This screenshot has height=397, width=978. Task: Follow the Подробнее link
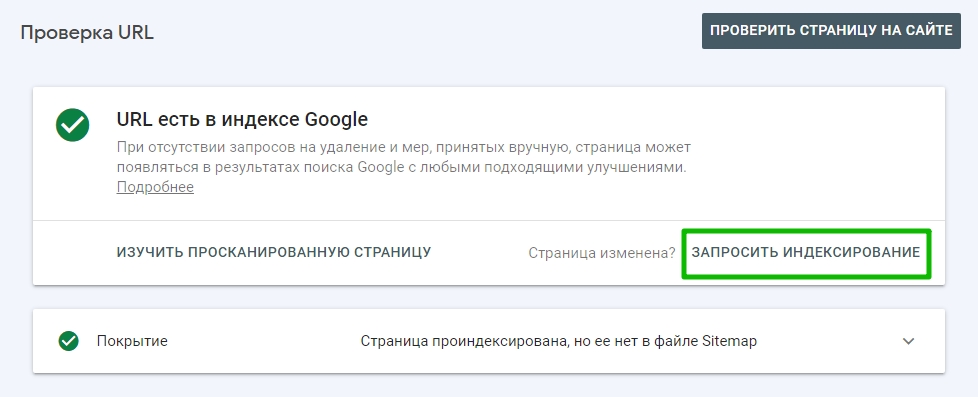[x=155, y=187]
